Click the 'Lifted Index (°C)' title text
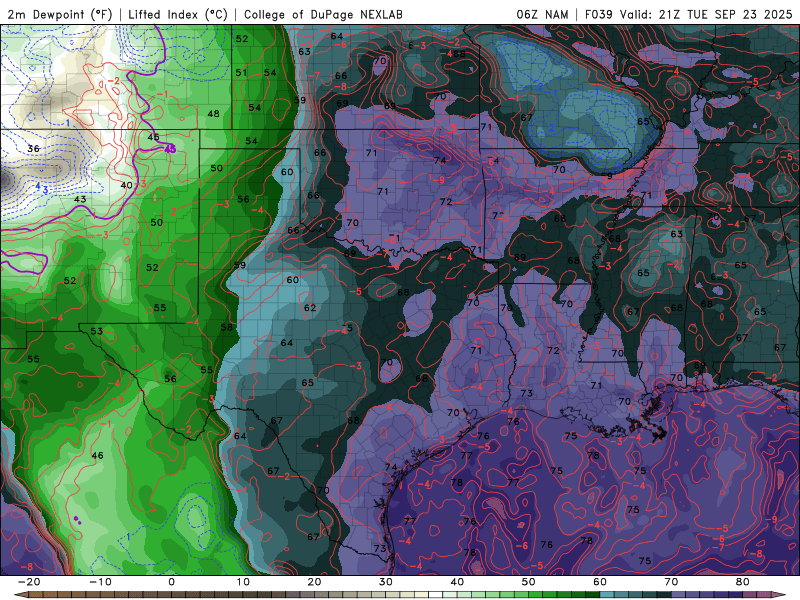The width and height of the screenshot is (800, 600). click(178, 14)
